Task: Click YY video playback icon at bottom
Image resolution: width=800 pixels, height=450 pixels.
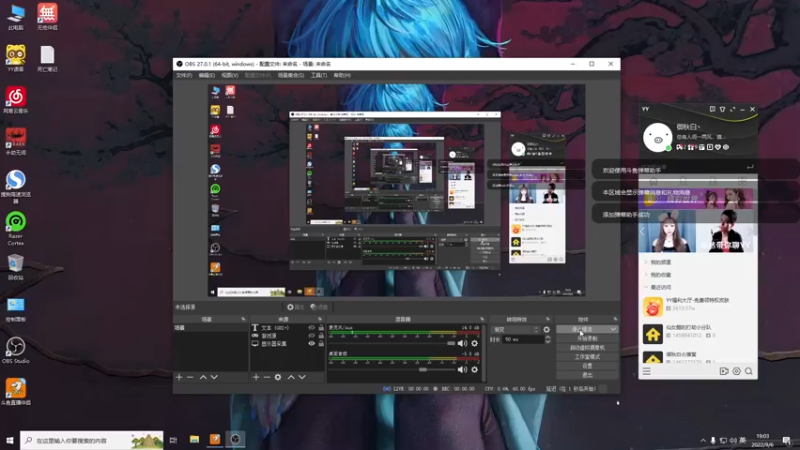Action: (724, 371)
